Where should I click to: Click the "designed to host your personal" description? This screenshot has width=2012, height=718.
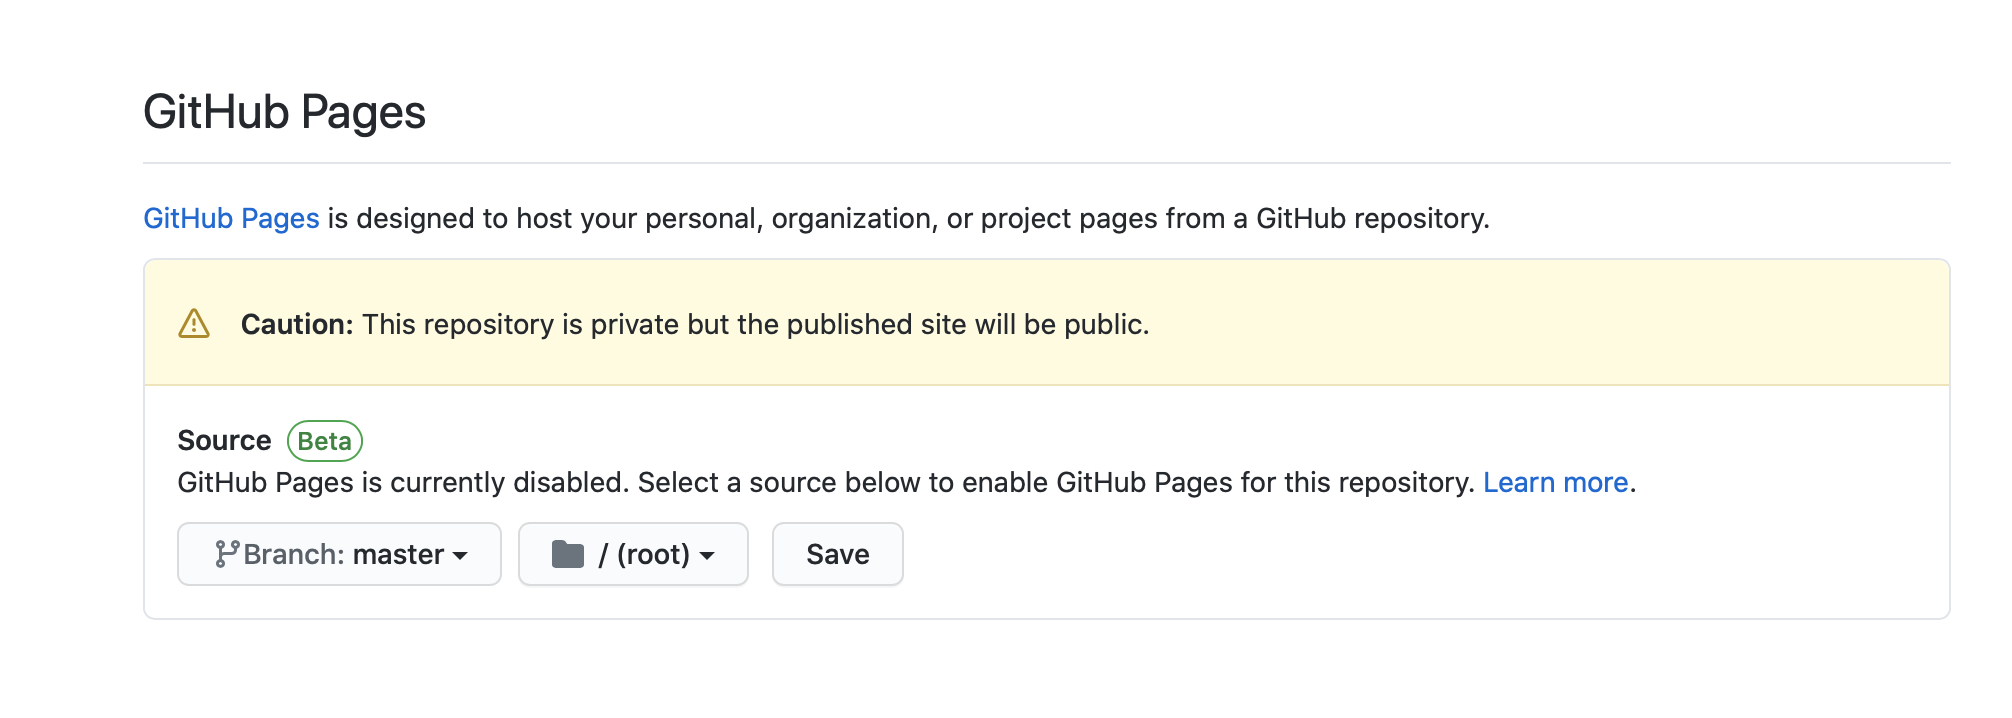900,218
